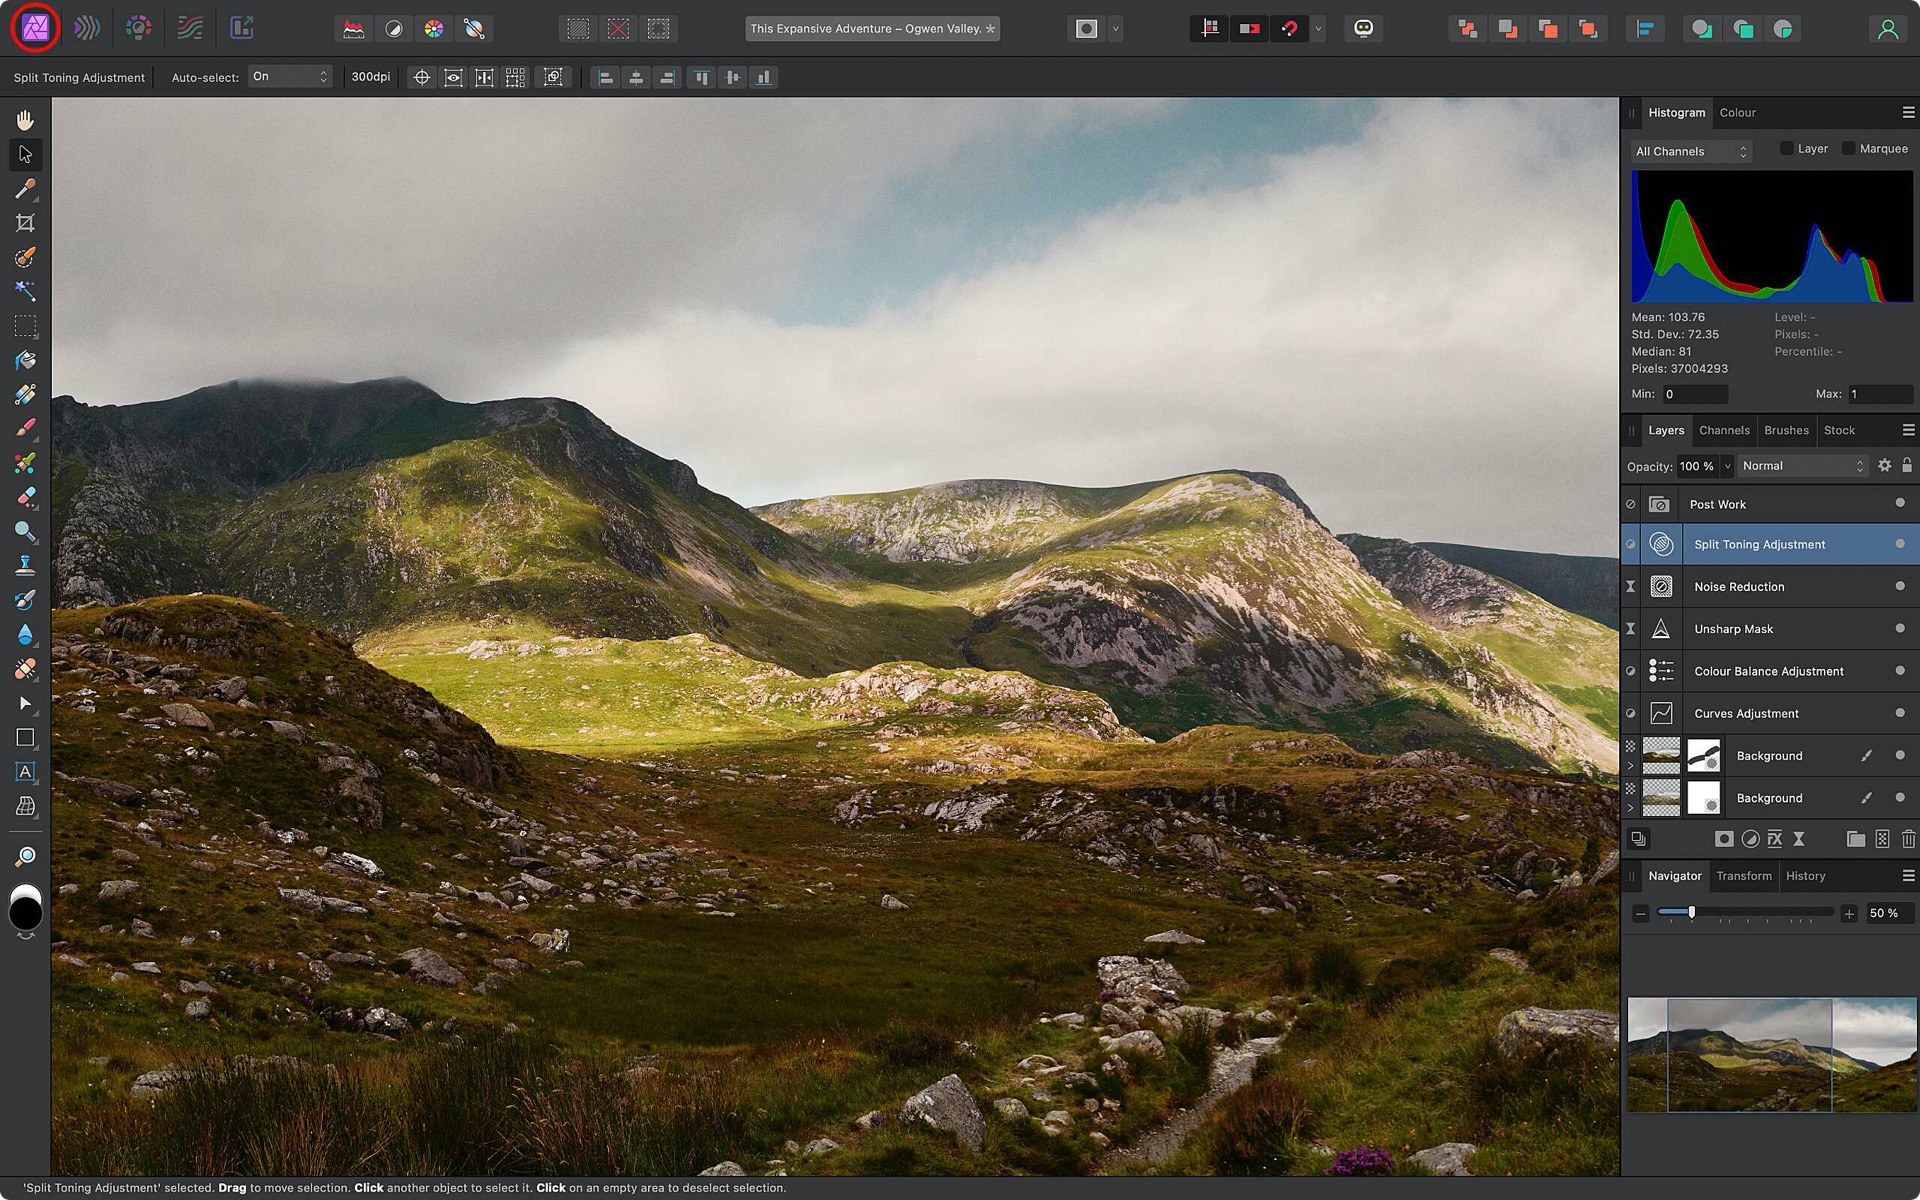Click the Deselect toolbar icon
Image resolution: width=1920 pixels, height=1200 pixels.
(x=618, y=29)
